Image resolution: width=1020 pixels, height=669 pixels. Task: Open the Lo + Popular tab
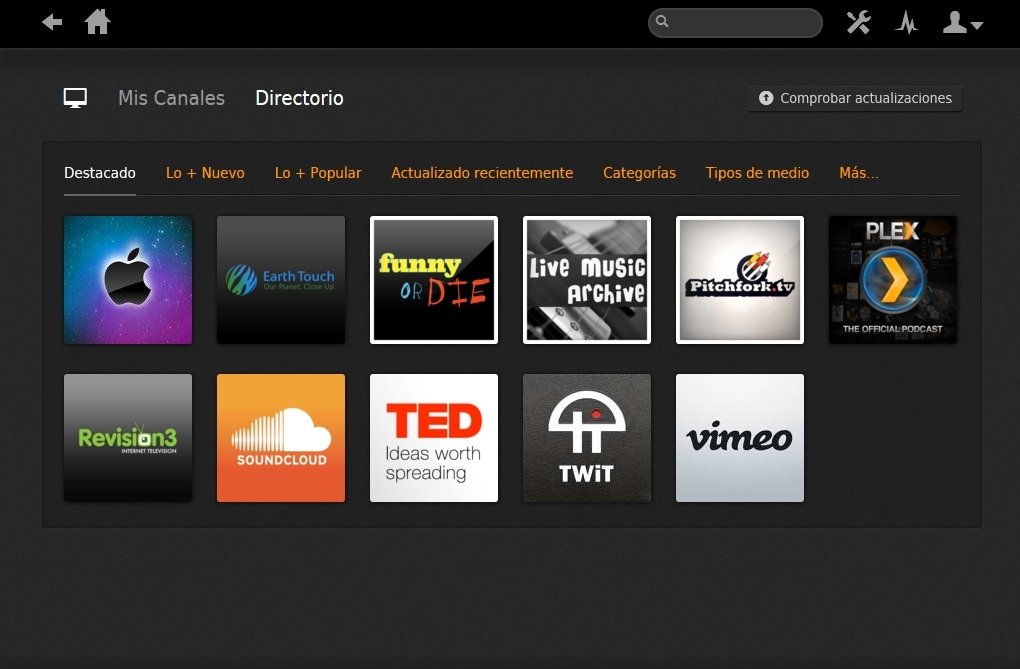click(x=318, y=173)
